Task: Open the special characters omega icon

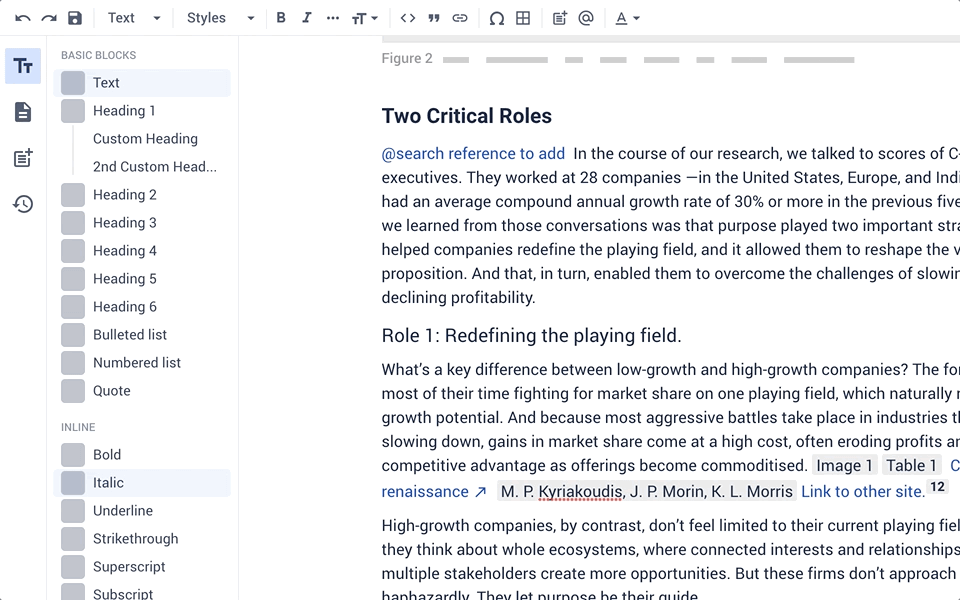Action: click(x=496, y=17)
